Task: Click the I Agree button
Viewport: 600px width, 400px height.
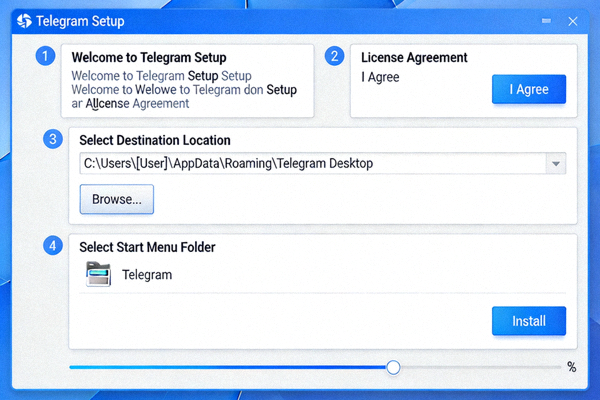Action: pyautogui.click(x=529, y=89)
